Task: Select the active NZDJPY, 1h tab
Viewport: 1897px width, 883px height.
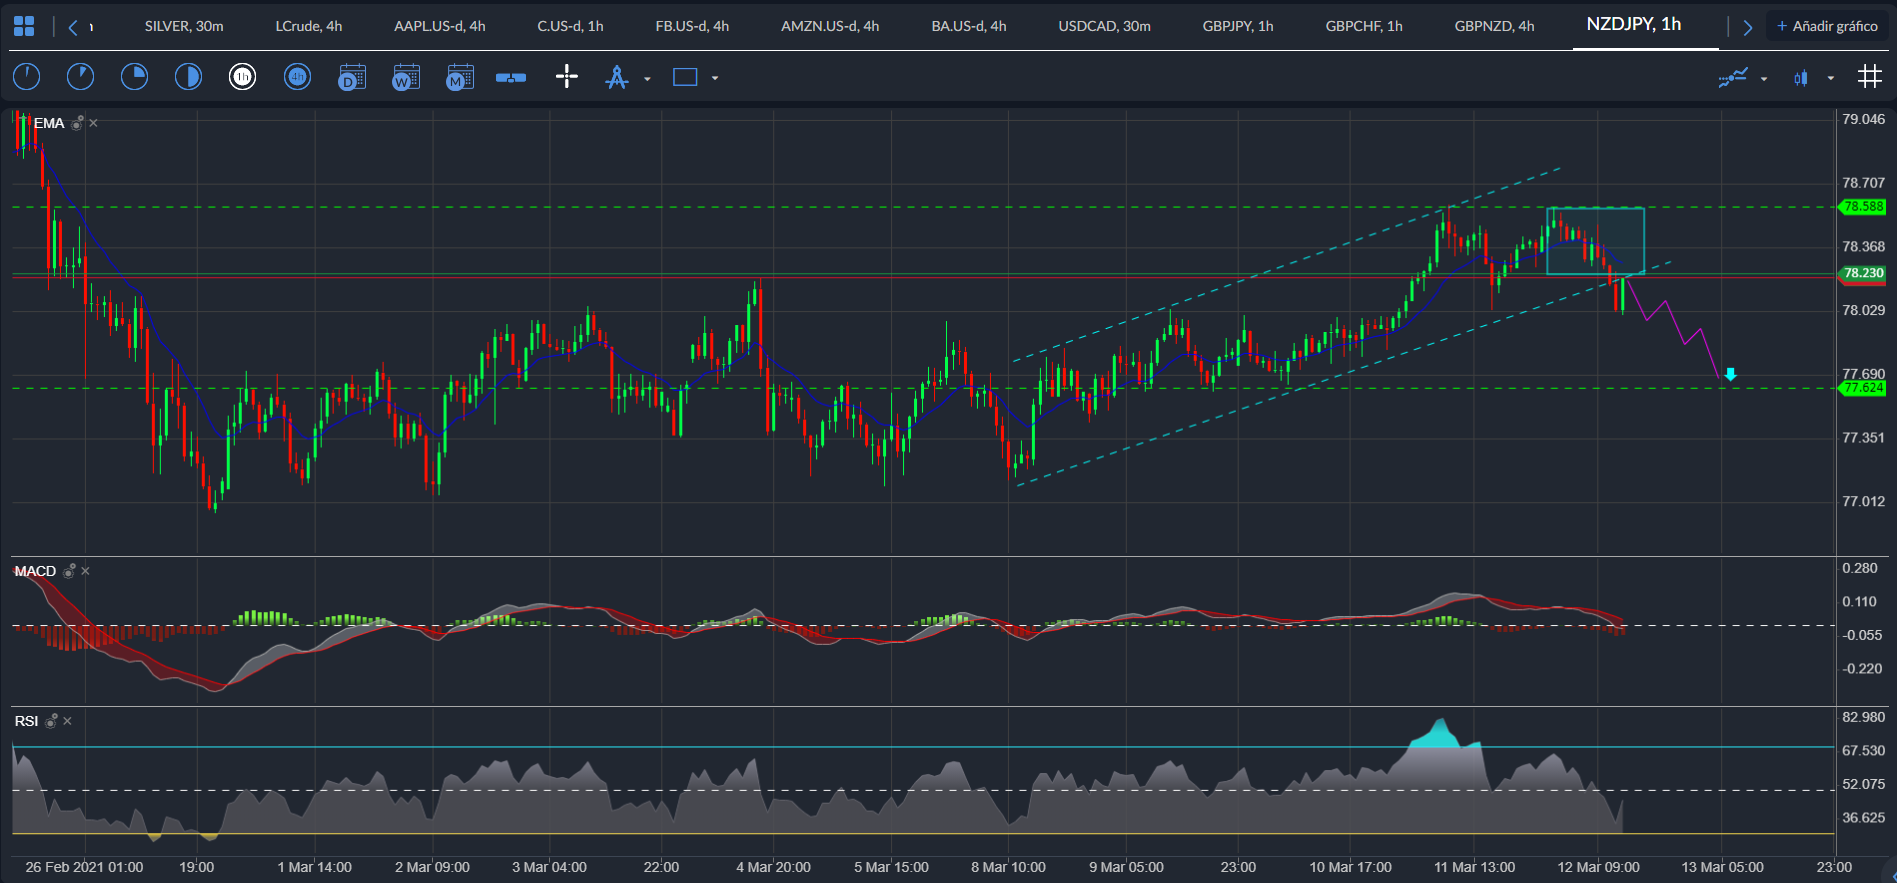Action: coord(1634,24)
